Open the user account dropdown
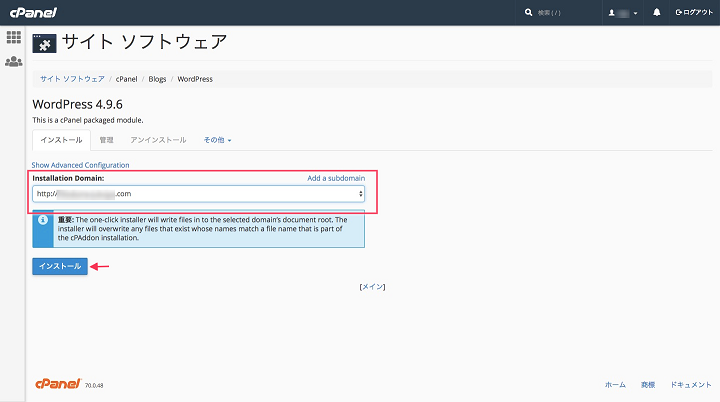Viewport: 720px width, 402px height. pos(623,13)
